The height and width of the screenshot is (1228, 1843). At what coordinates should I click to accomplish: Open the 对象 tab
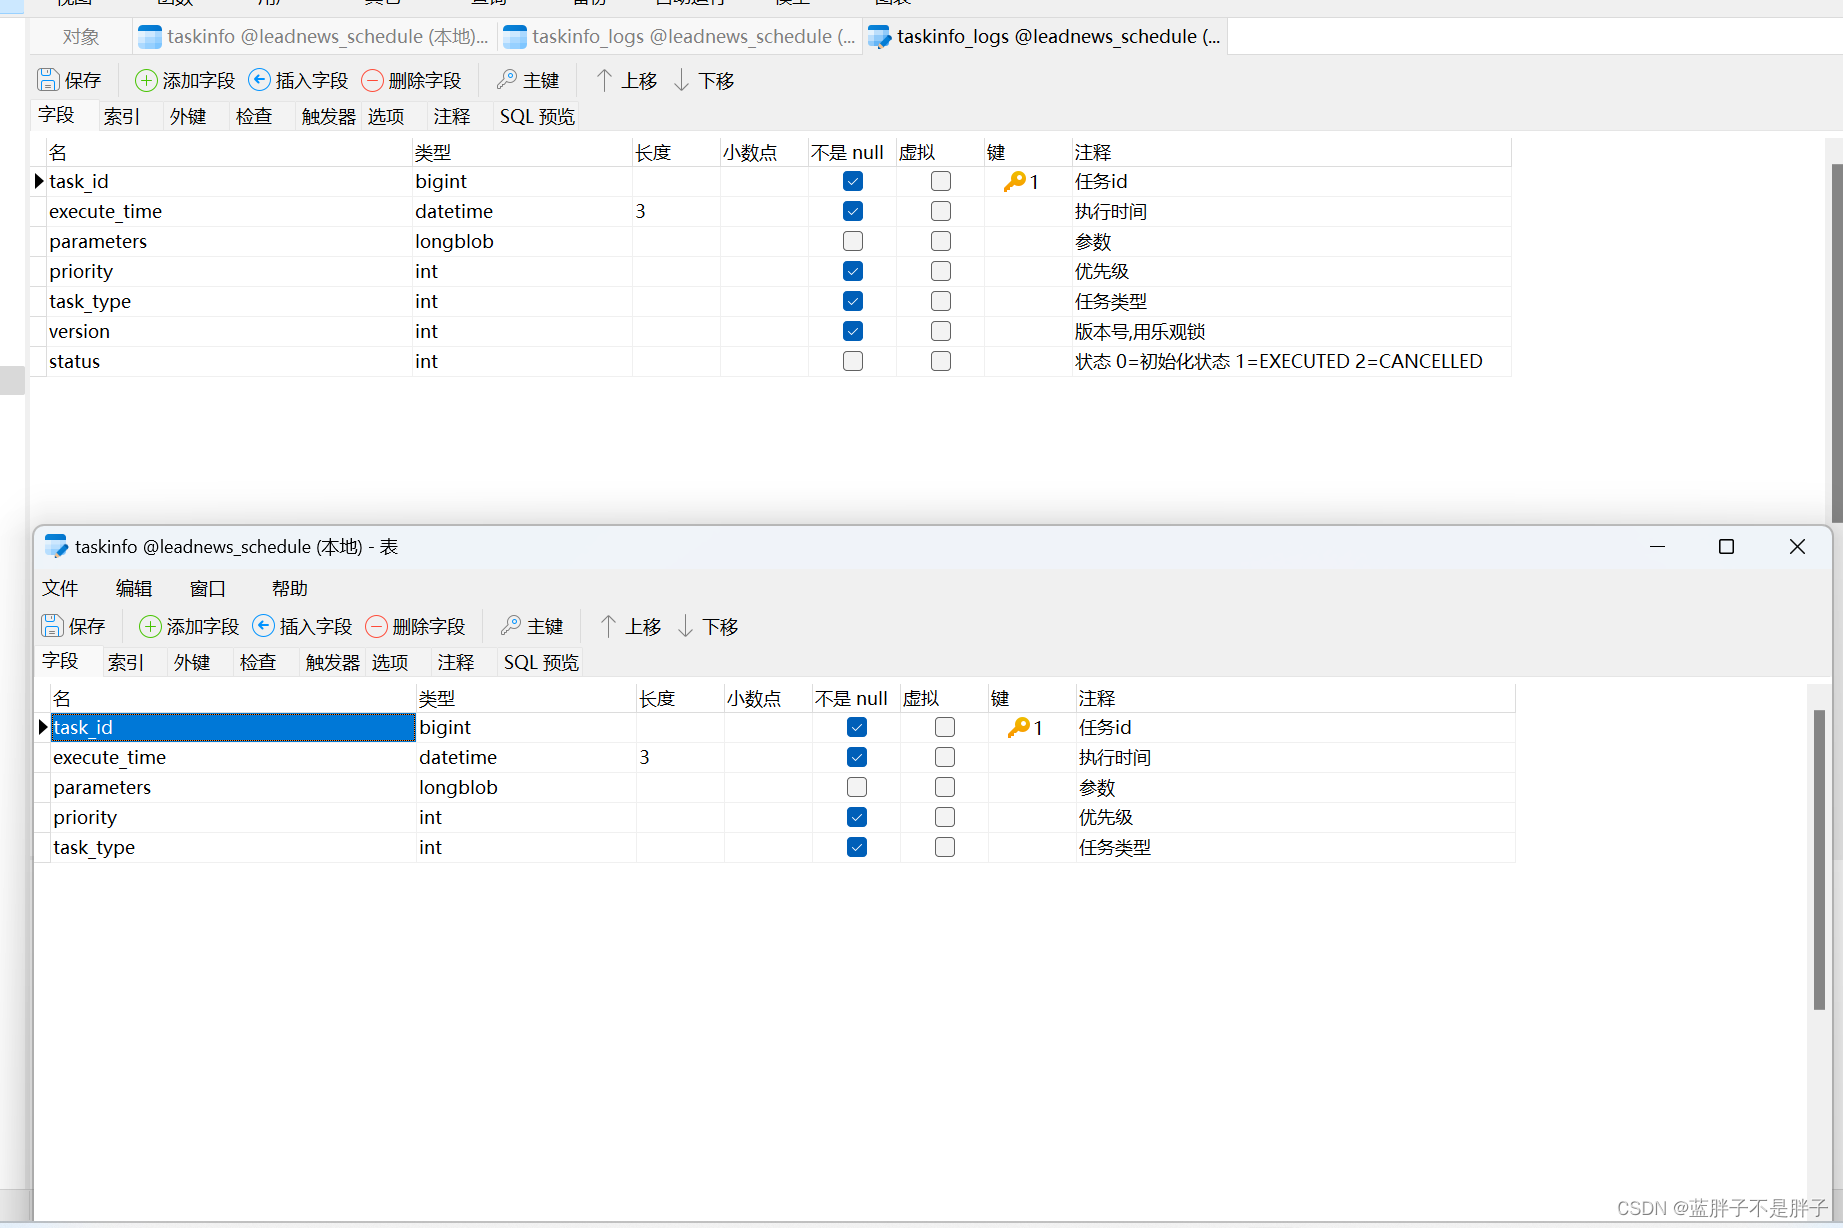[81, 37]
